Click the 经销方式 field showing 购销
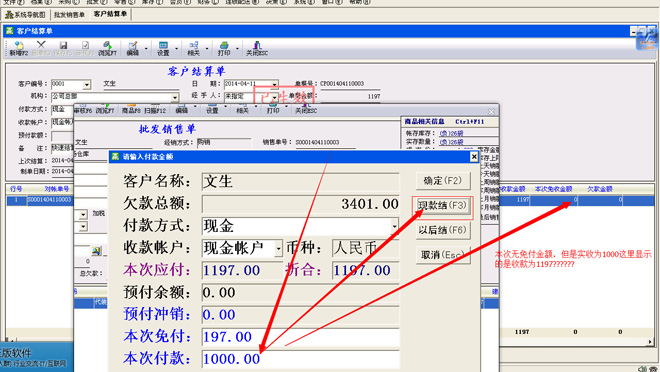 coord(224,142)
